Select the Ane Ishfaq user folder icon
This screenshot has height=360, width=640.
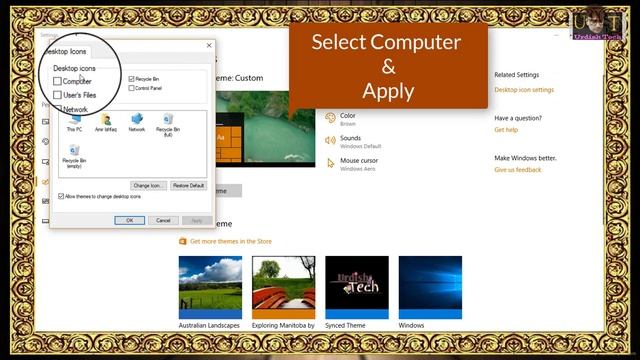click(106, 122)
